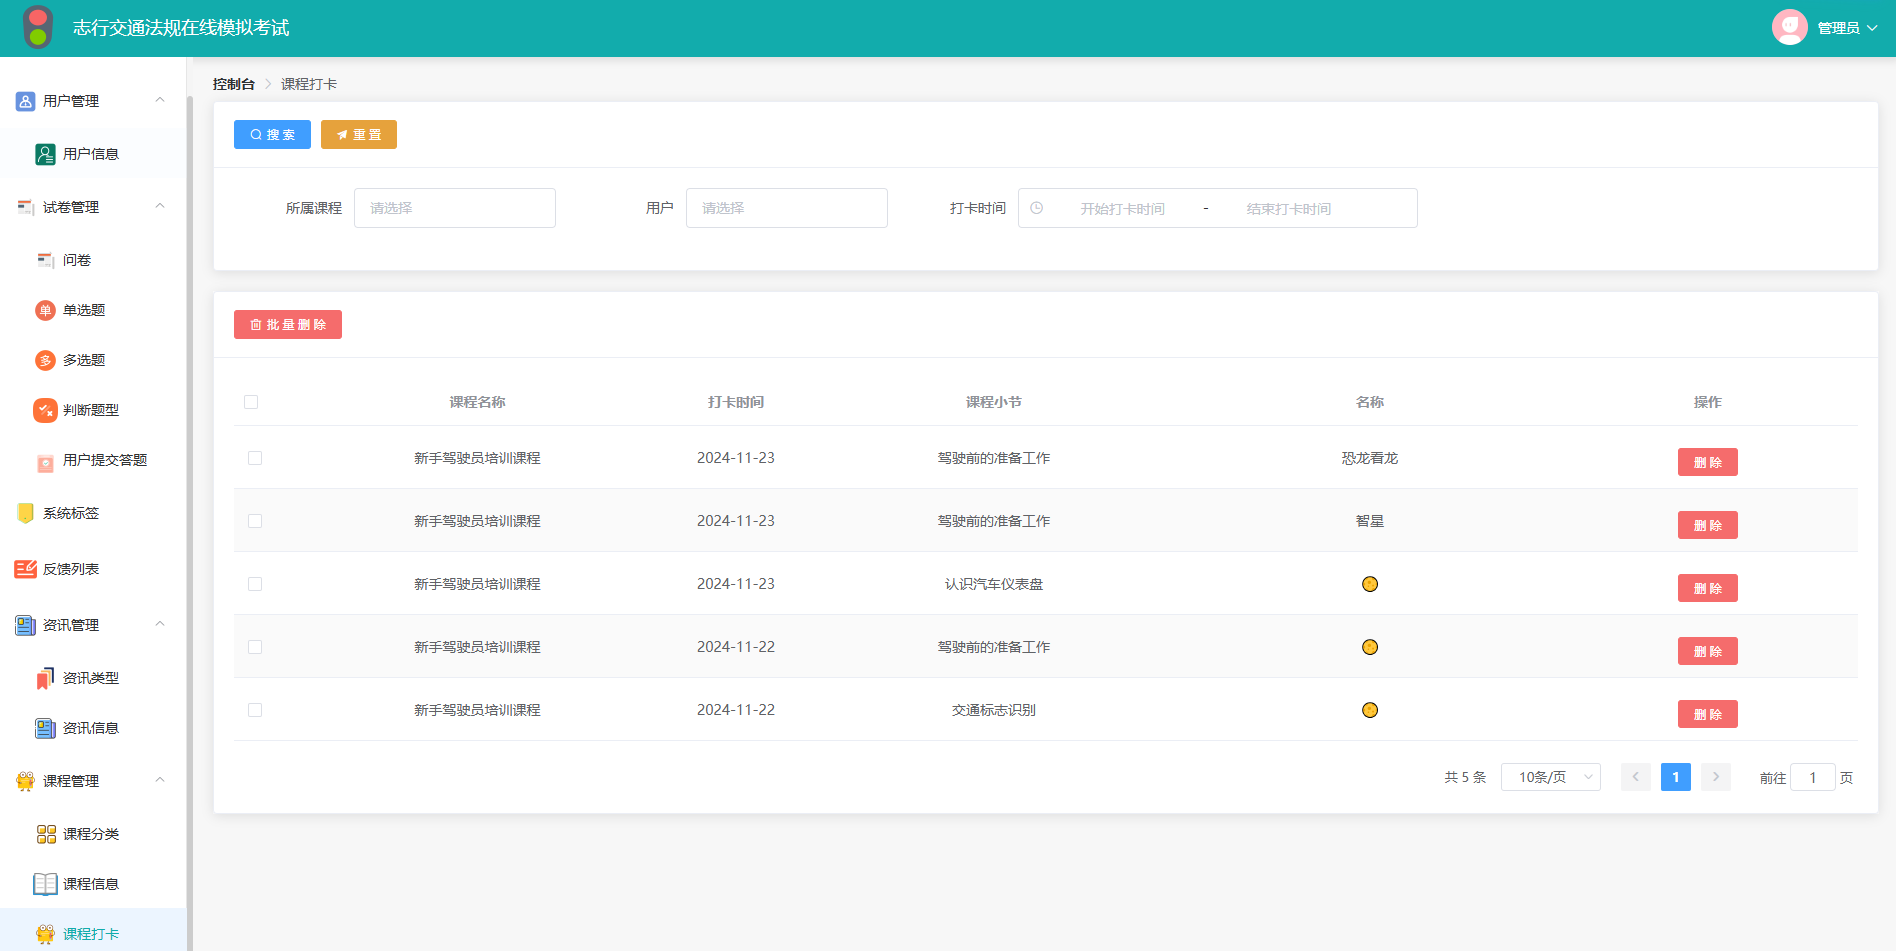Open the 用户 select dropdown
This screenshot has height=951, width=1896.
pos(787,208)
